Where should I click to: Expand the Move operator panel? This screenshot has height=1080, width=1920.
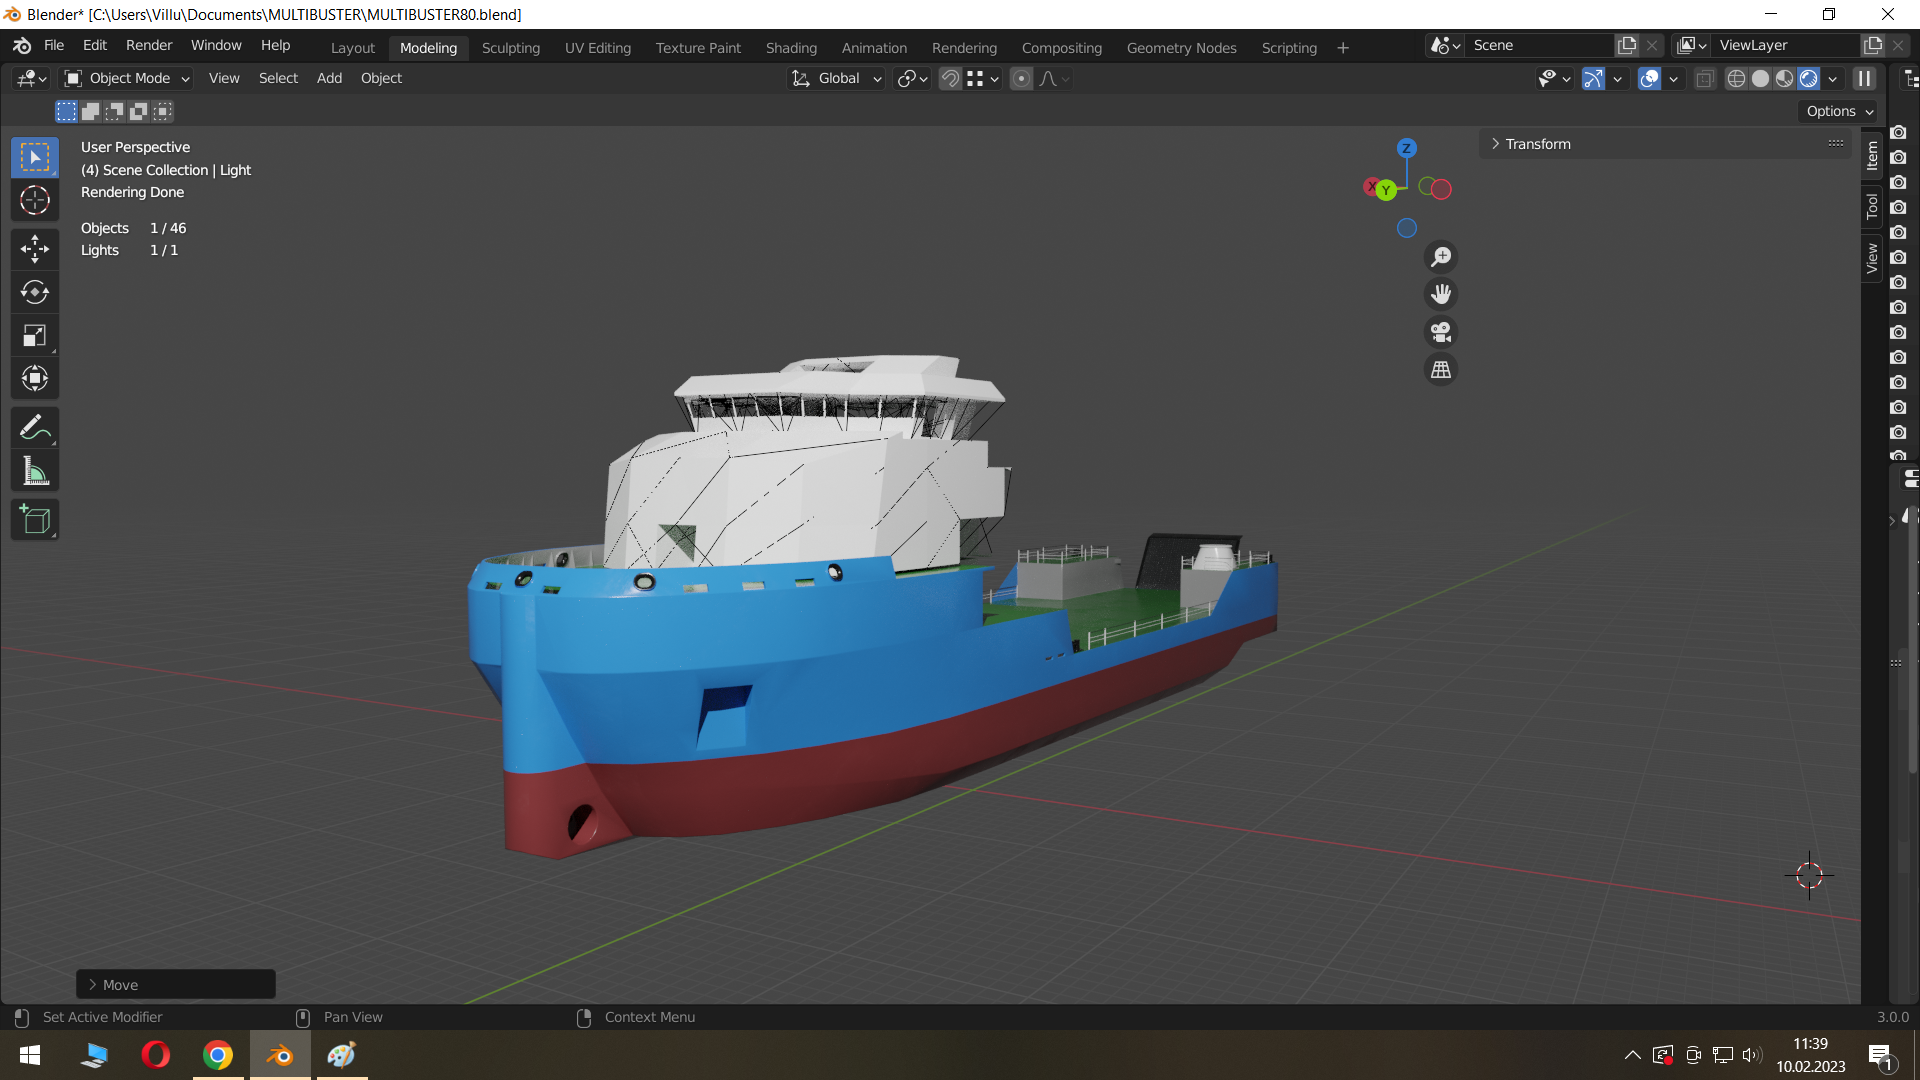[176, 985]
